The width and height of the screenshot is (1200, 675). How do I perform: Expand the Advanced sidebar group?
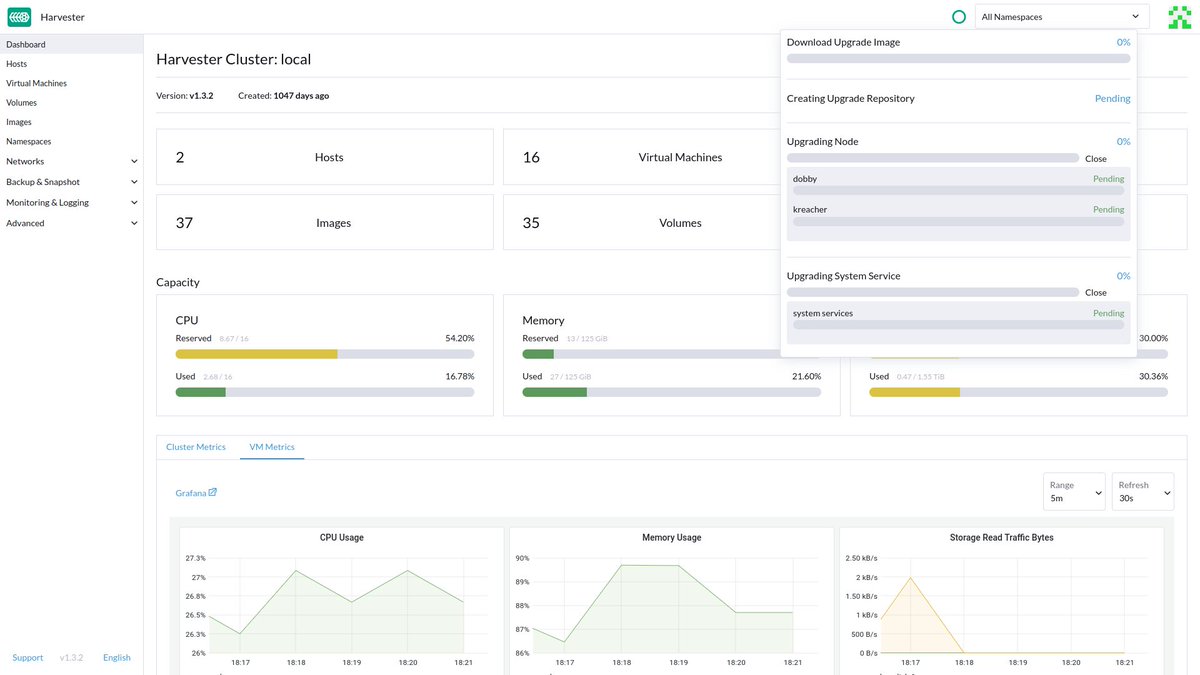pos(71,223)
